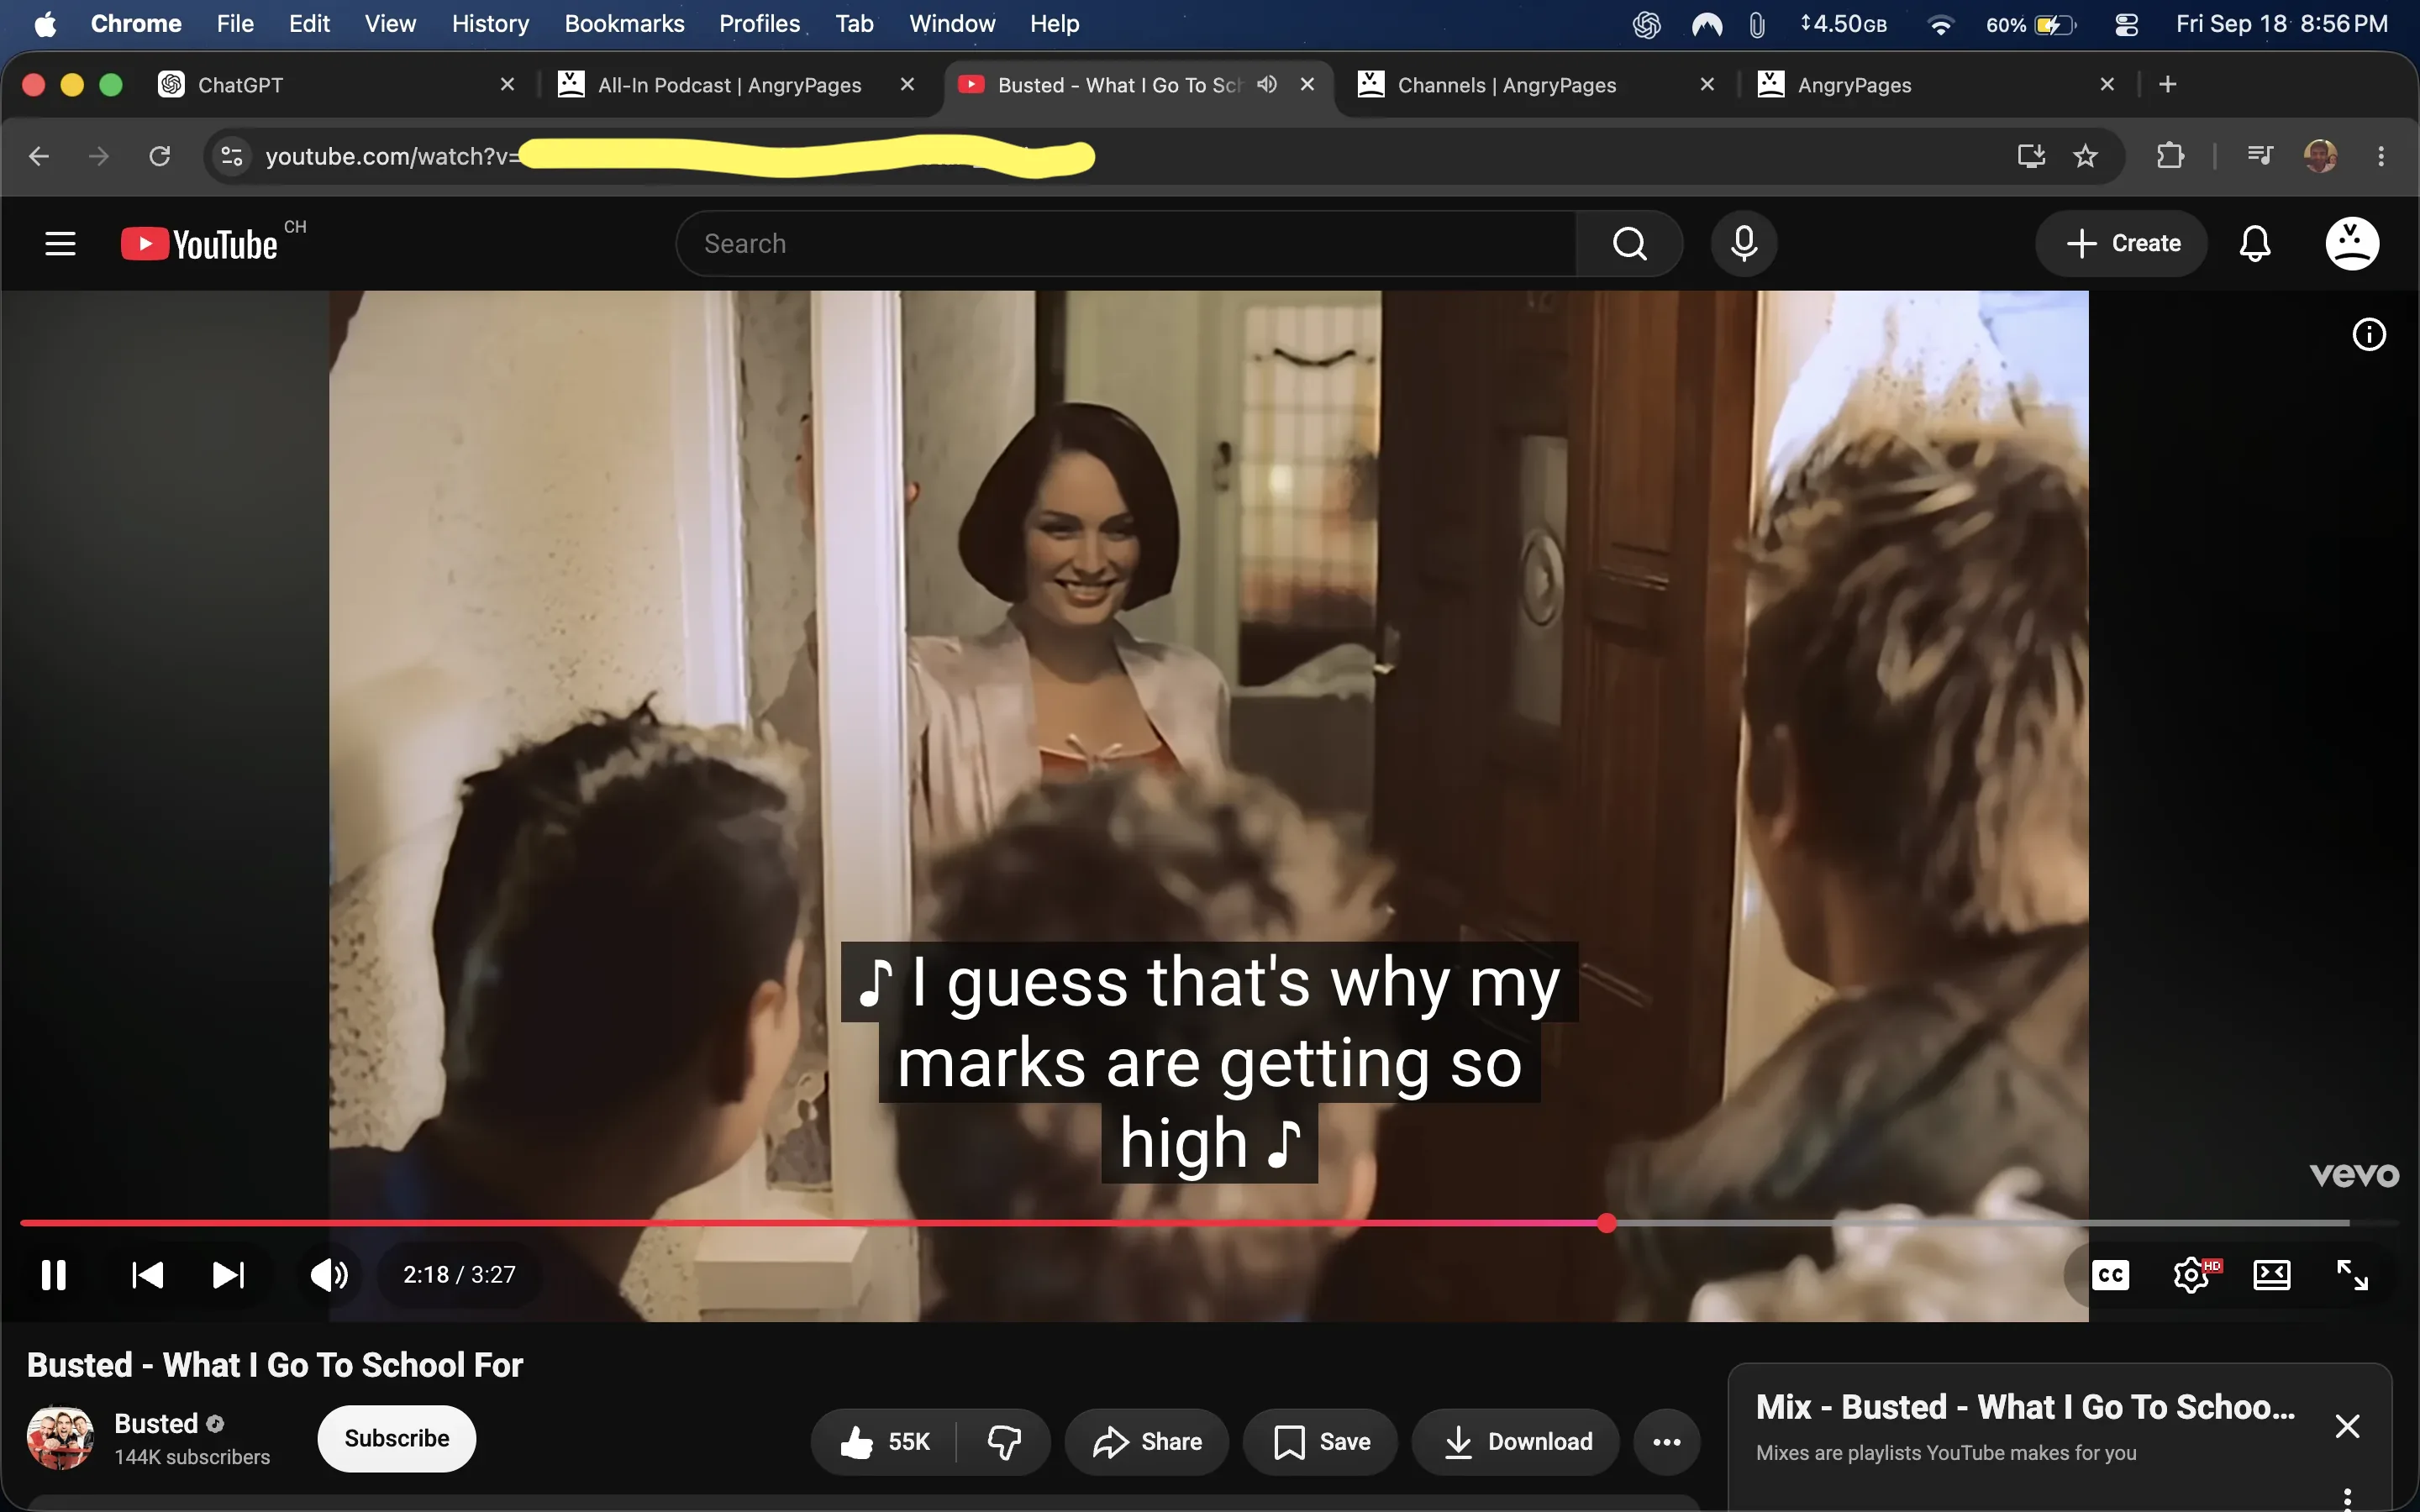Skip to previous video
The image size is (2420, 1512).
pyautogui.click(x=148, y=1274)
